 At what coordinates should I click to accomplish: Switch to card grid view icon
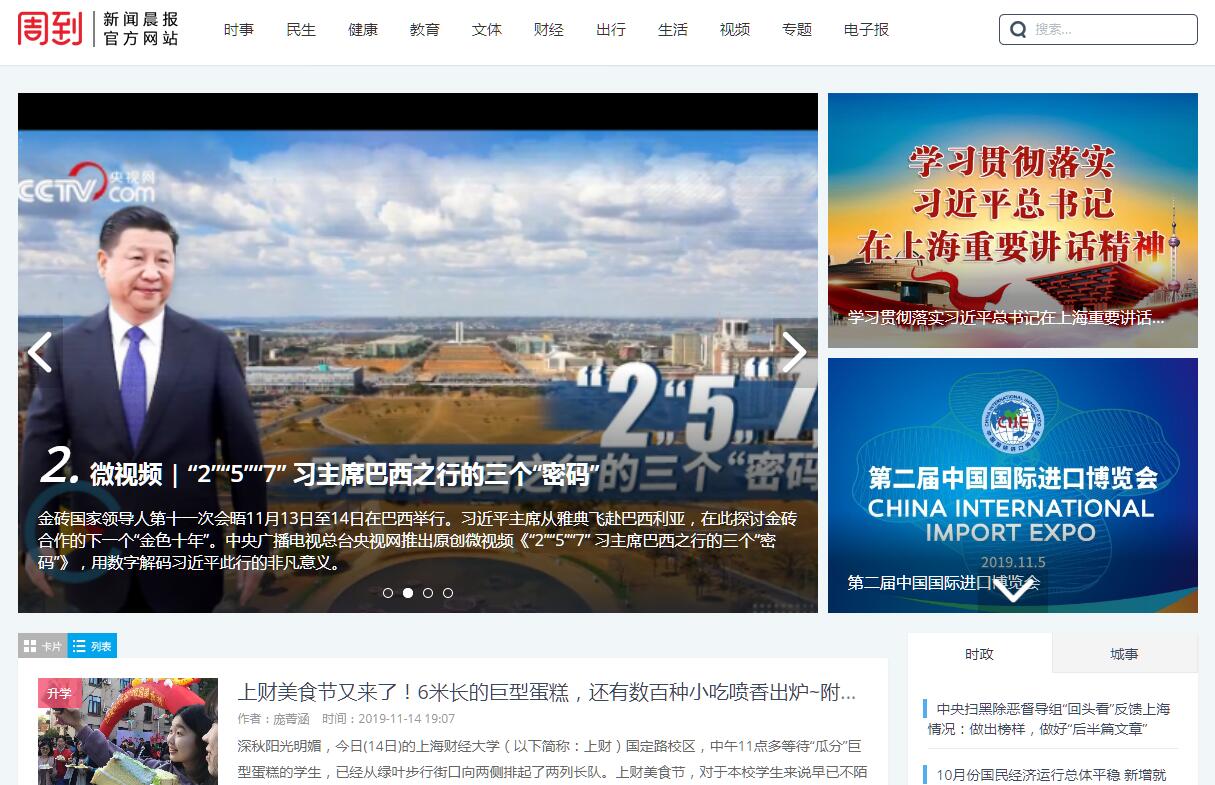[x=43, y=646]
